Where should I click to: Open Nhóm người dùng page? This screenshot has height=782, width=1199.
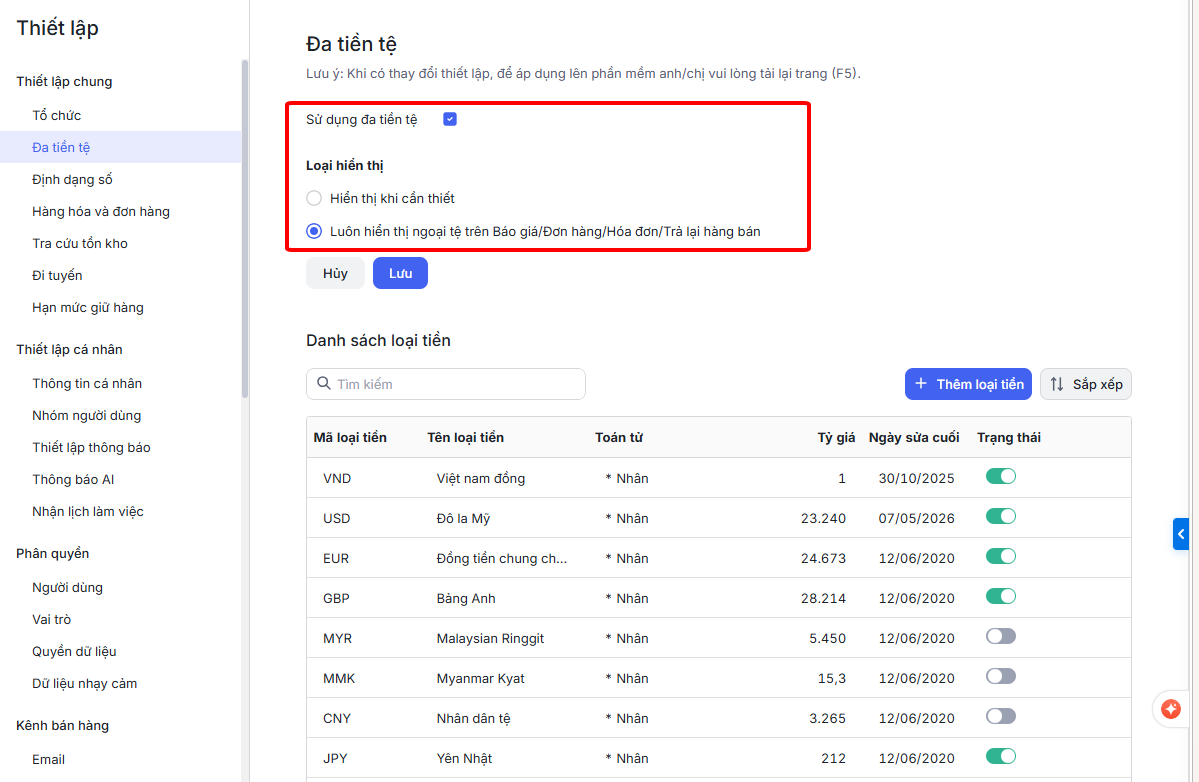[x=86, y=416]
